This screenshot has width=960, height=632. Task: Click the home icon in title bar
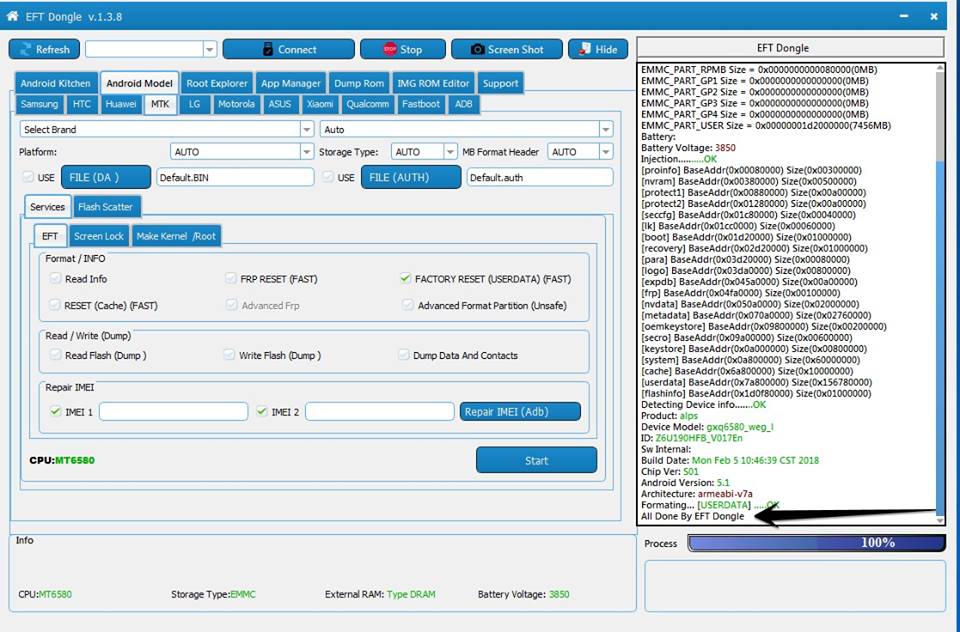tap(12, 16)
